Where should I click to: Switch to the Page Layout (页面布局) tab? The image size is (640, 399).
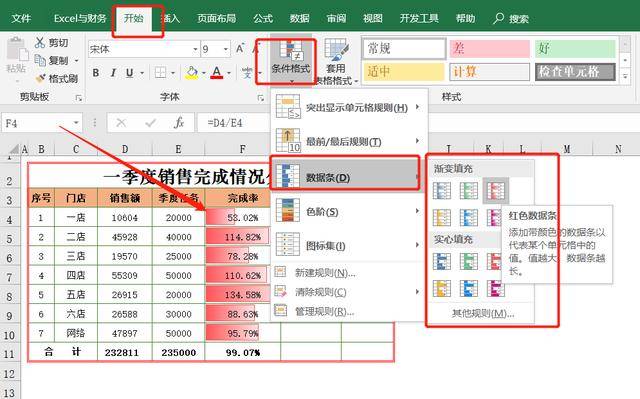(x=216, y=18)
